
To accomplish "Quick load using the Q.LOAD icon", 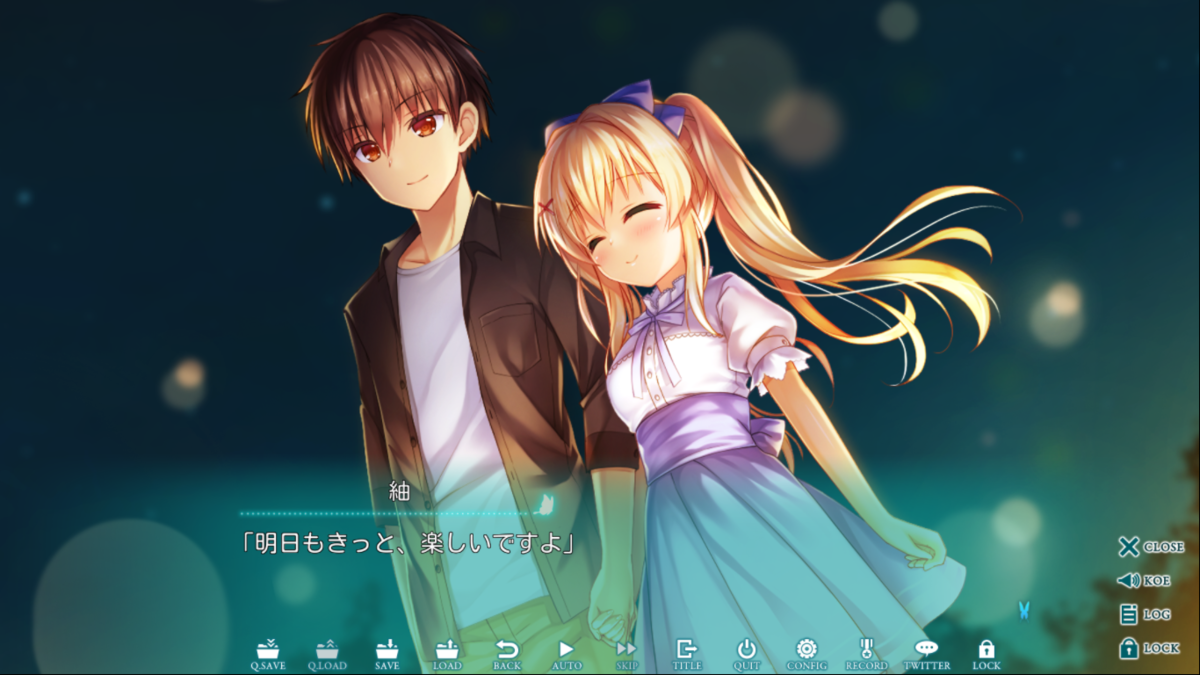I will [x=327, y=655].
